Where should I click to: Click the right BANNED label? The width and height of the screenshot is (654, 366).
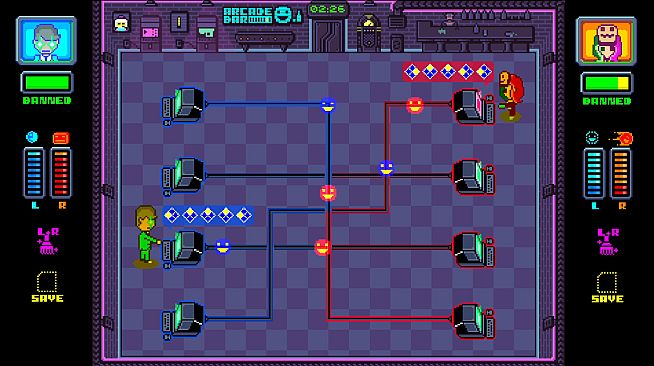607,101
